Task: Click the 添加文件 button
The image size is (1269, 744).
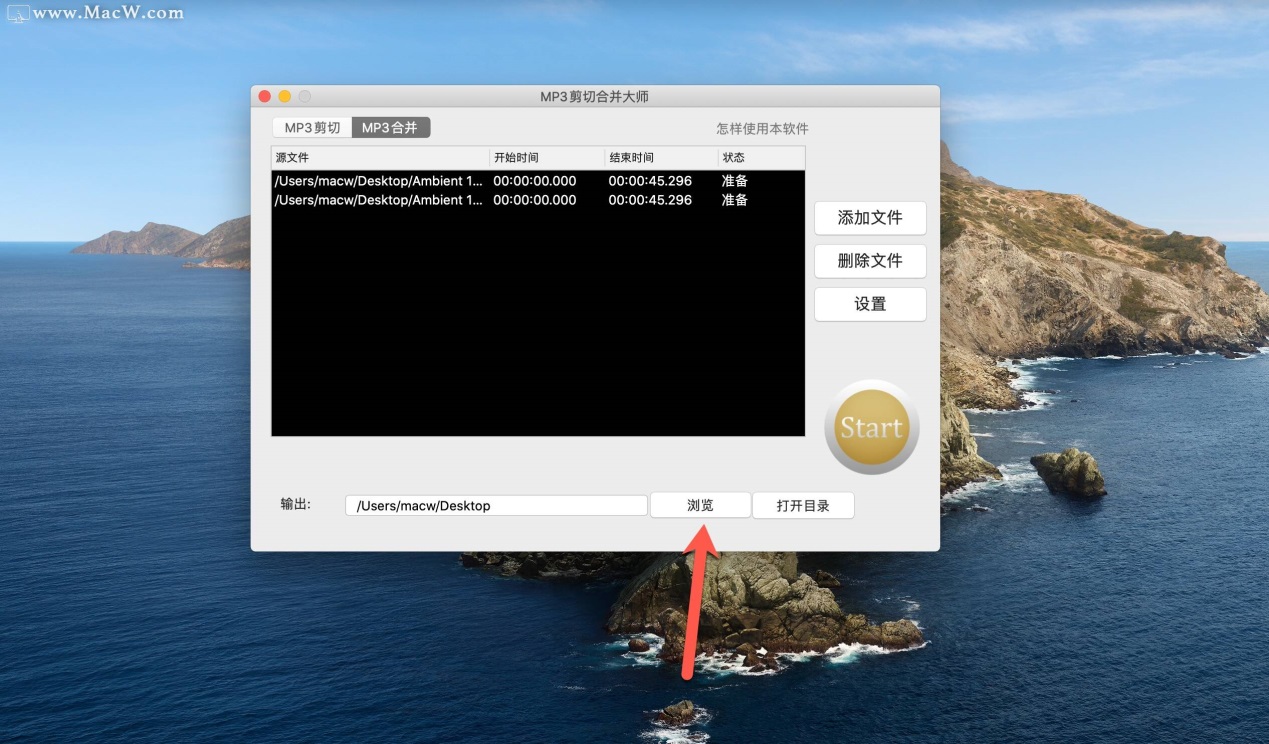Action: point(870,218)
